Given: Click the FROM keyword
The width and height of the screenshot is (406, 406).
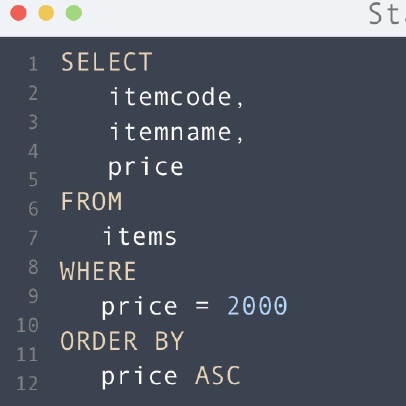Looking at the screenshot, I should point(92,201).
